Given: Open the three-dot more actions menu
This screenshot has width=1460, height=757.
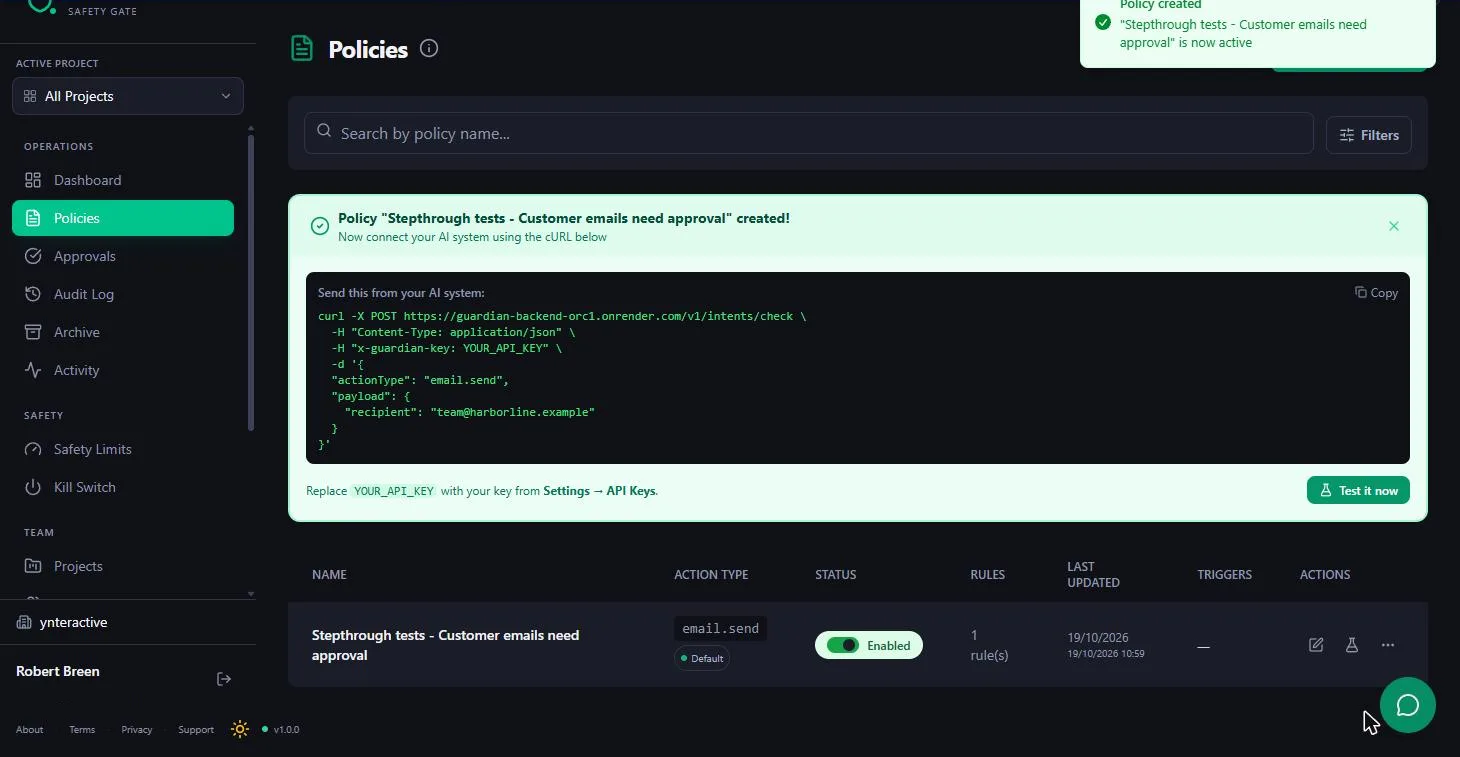Looking at the screenshot, I should [1388, 645].
